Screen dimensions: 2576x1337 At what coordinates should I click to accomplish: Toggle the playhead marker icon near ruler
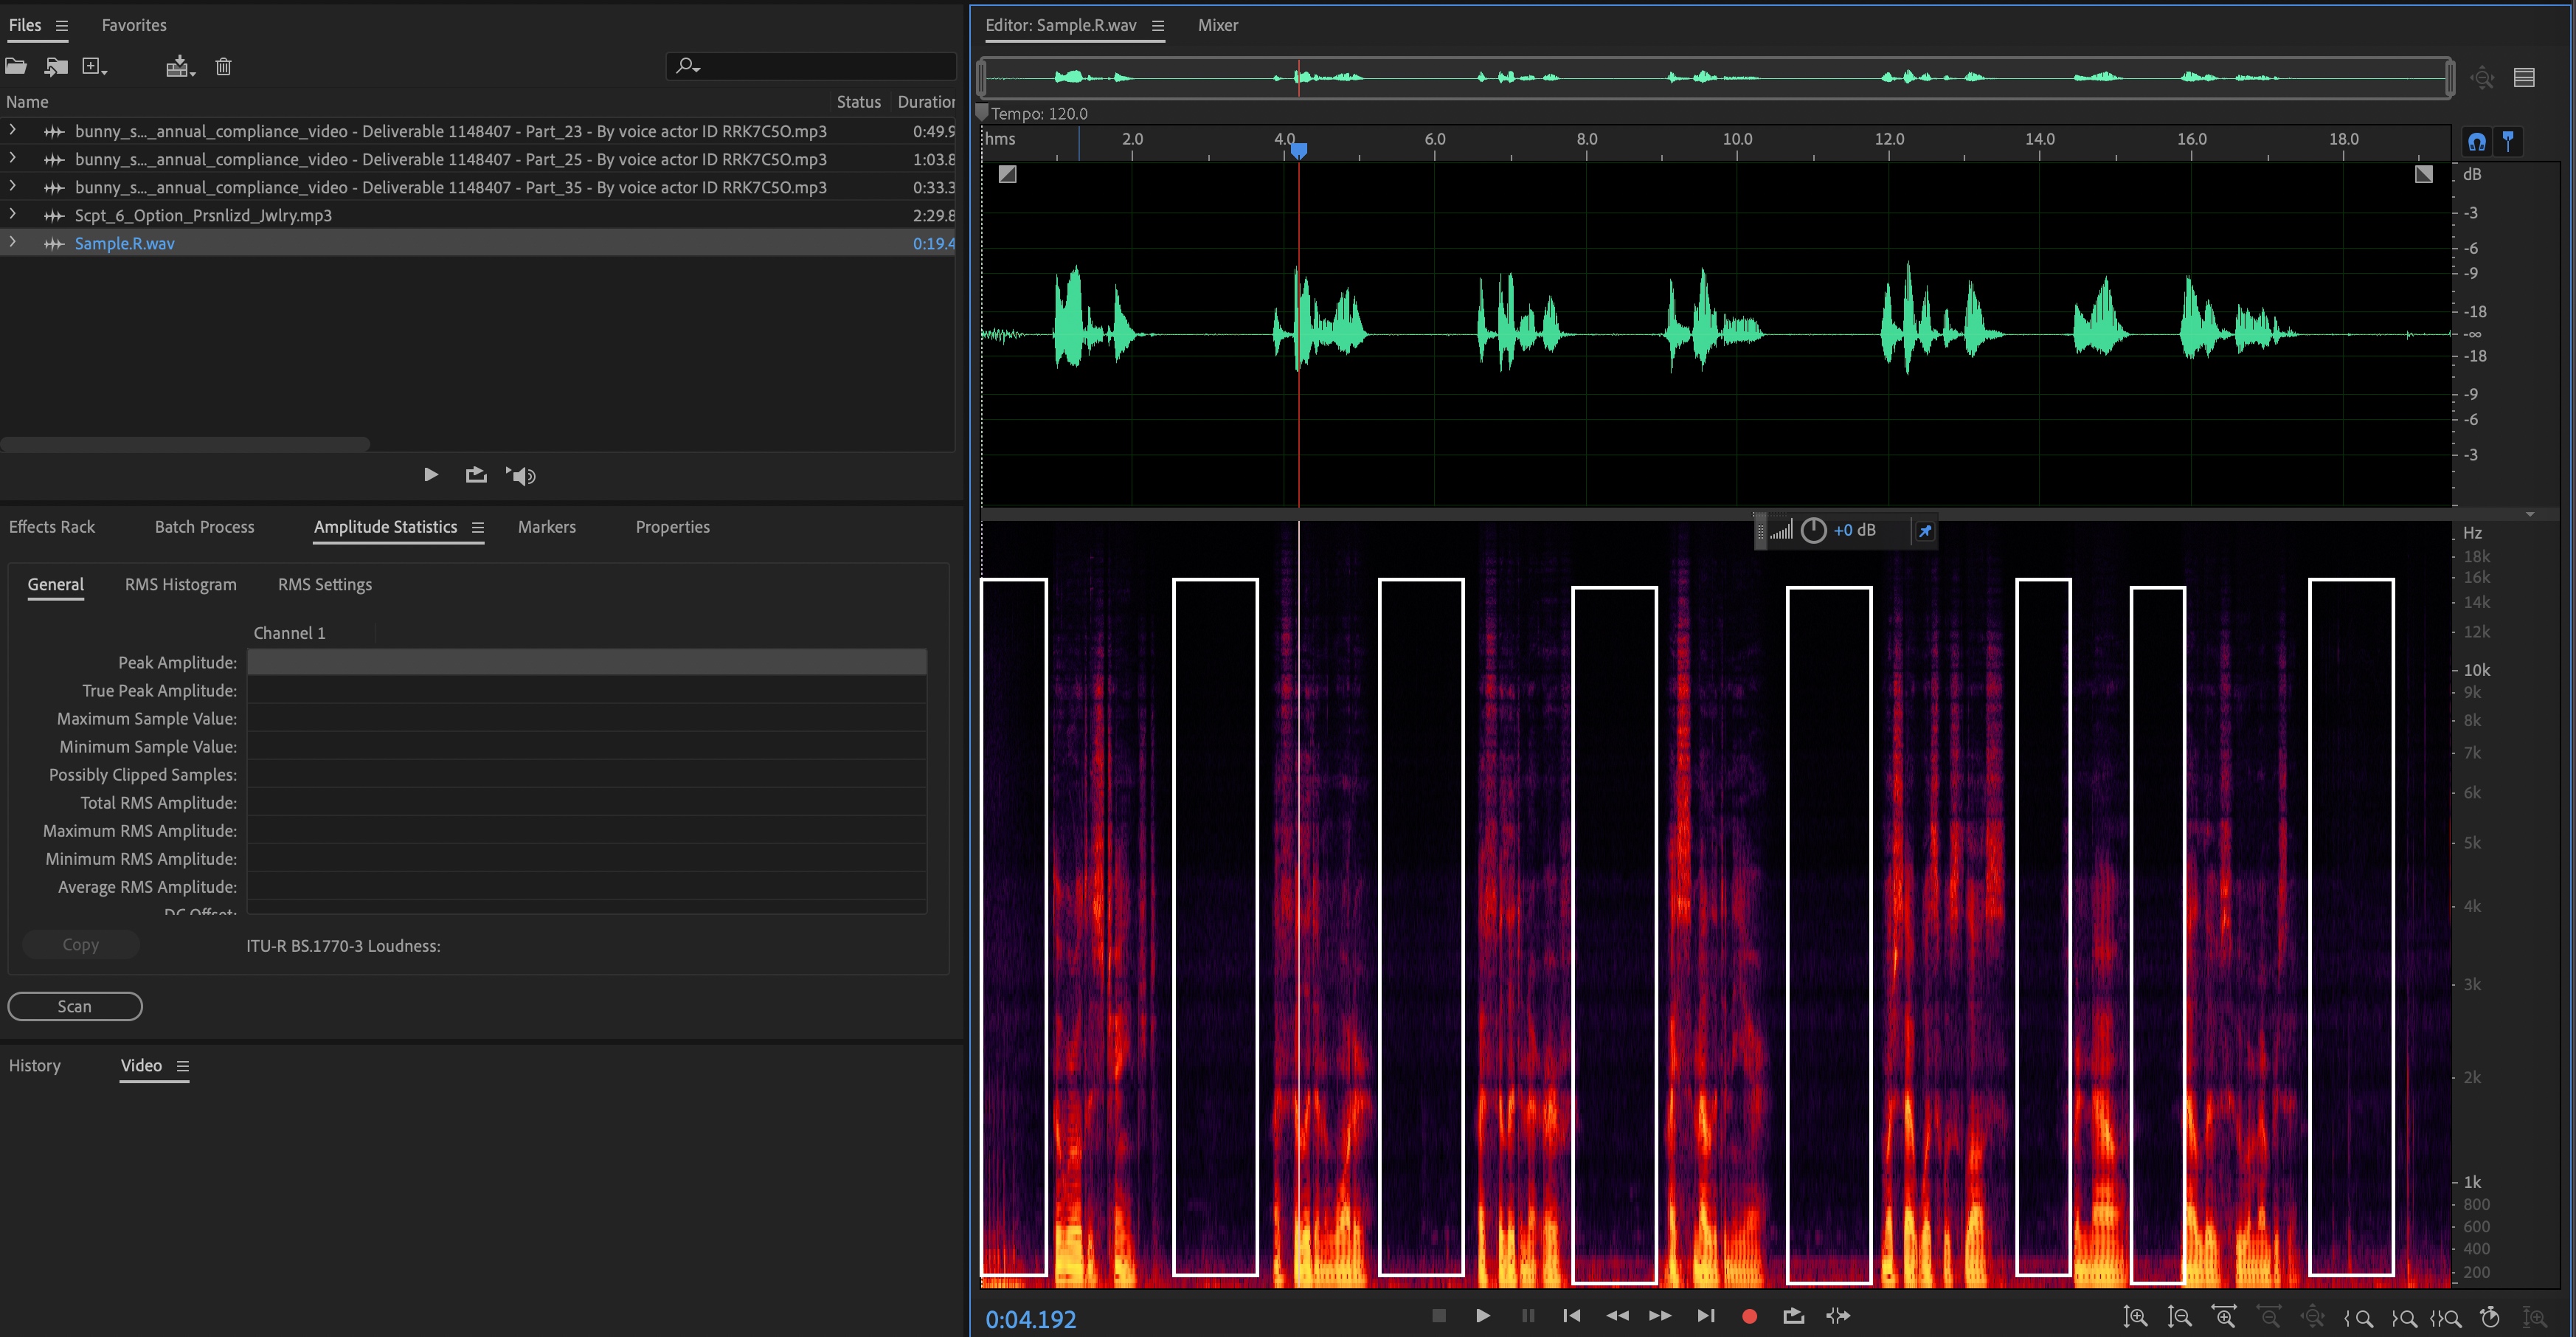[2508, 142]
